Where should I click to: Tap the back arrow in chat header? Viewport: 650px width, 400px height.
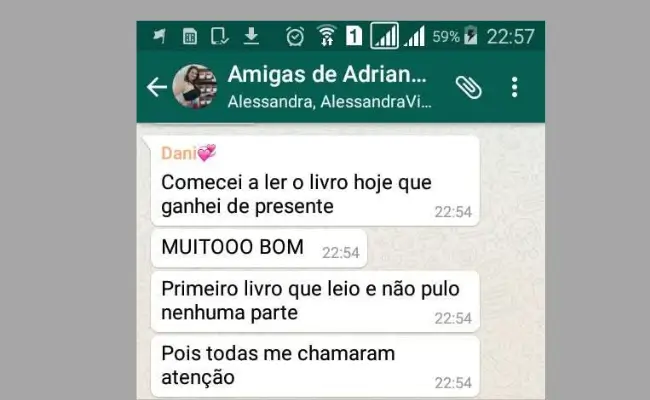(x=157, y=87)
